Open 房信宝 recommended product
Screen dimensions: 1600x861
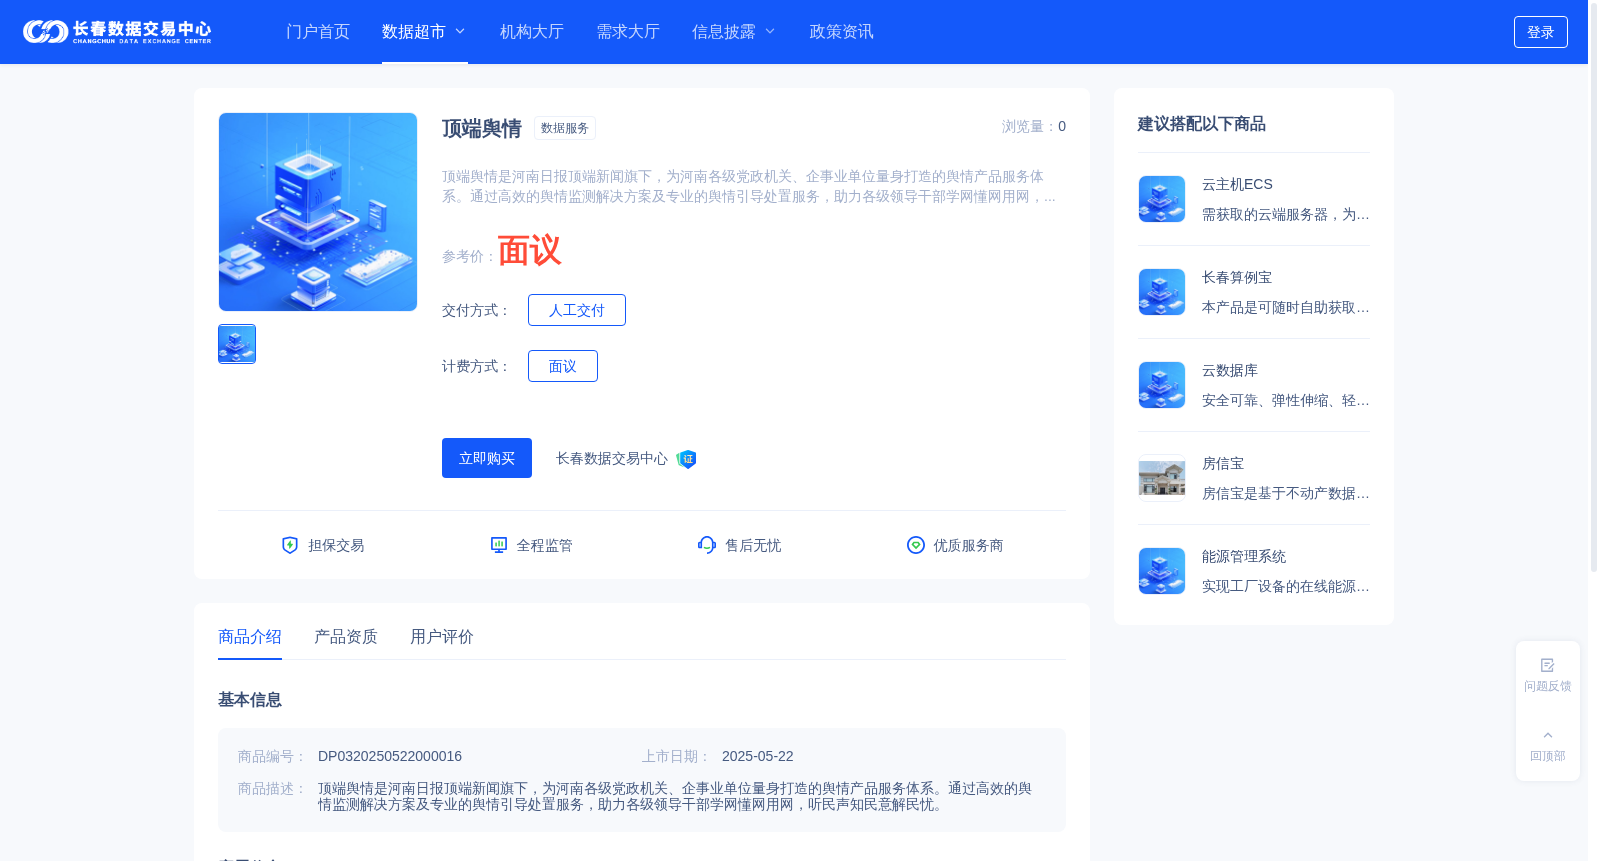click(x=1223, y=463)
